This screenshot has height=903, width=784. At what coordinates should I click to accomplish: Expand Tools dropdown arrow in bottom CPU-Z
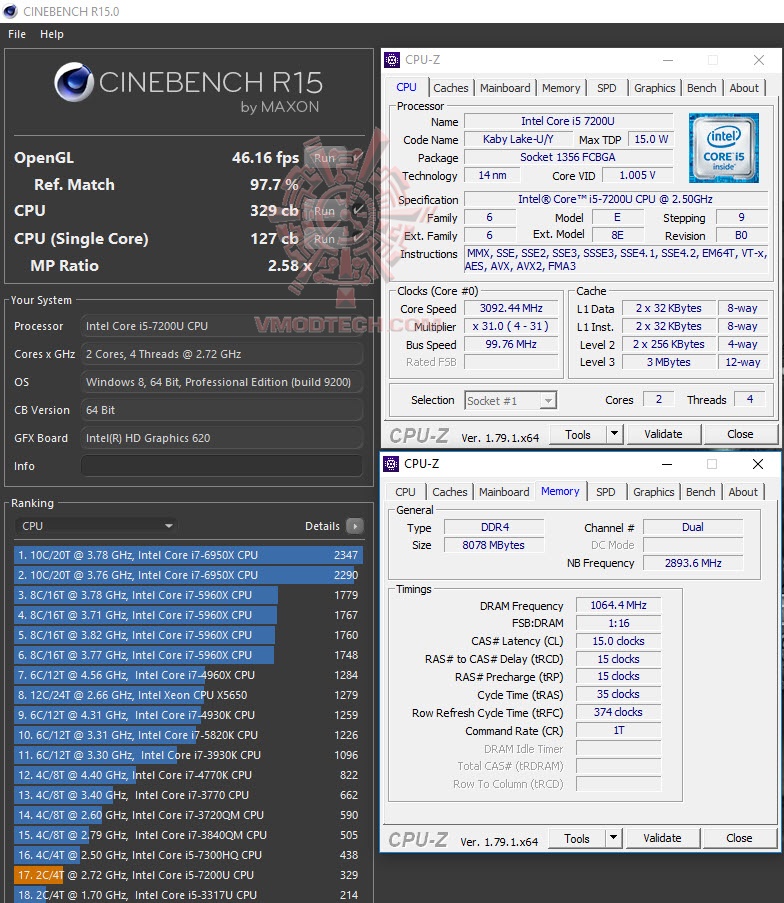click(613, 838)
